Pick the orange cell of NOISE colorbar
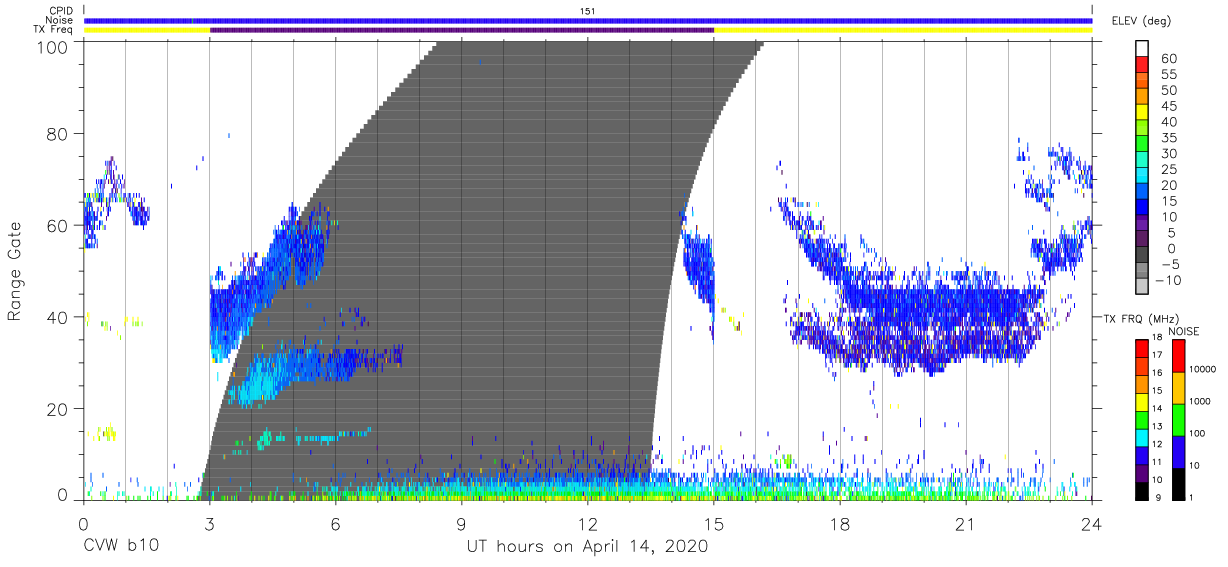 click(1178, 388)
